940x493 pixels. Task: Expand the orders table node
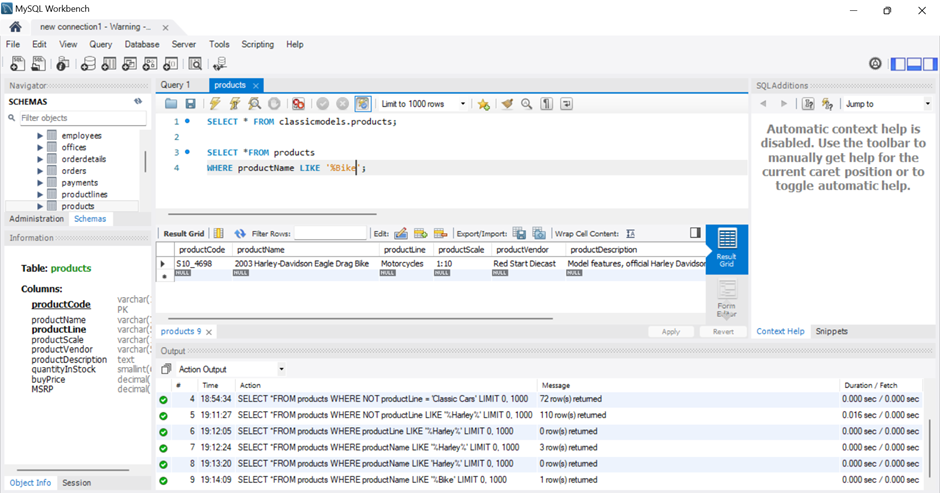tap(40, 171)
